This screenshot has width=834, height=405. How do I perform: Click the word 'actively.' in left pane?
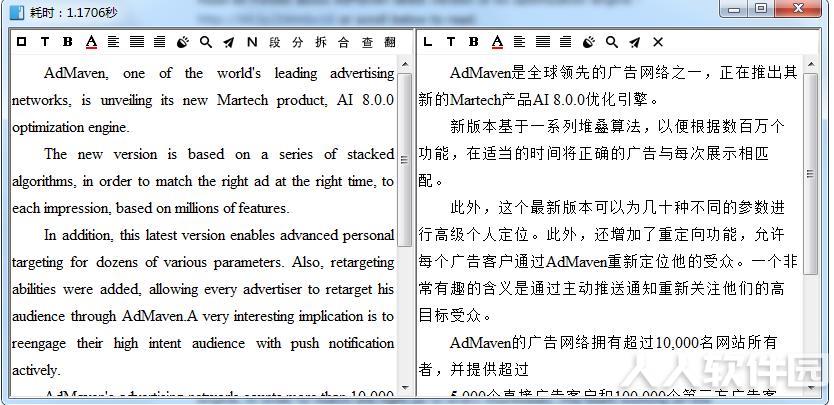click(36, 370)
